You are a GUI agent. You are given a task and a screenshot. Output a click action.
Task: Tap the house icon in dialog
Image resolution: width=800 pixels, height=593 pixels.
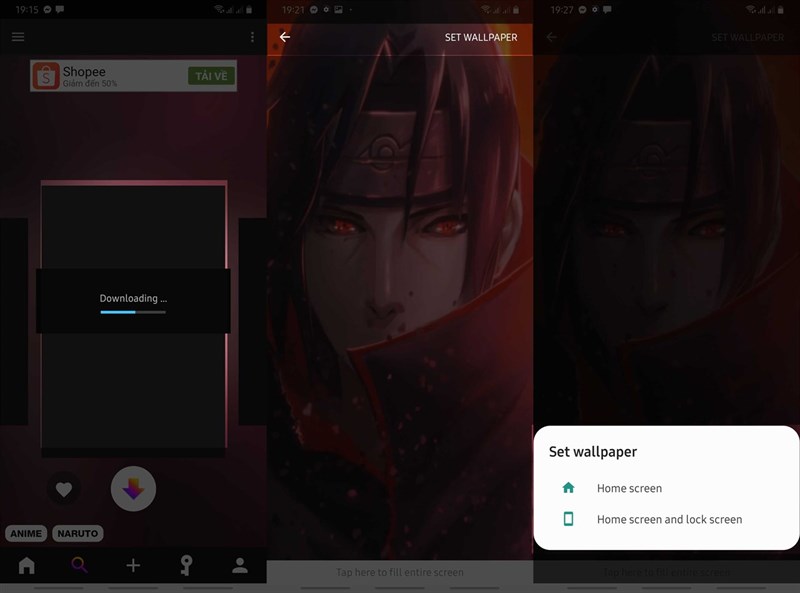tap(568, 488)
